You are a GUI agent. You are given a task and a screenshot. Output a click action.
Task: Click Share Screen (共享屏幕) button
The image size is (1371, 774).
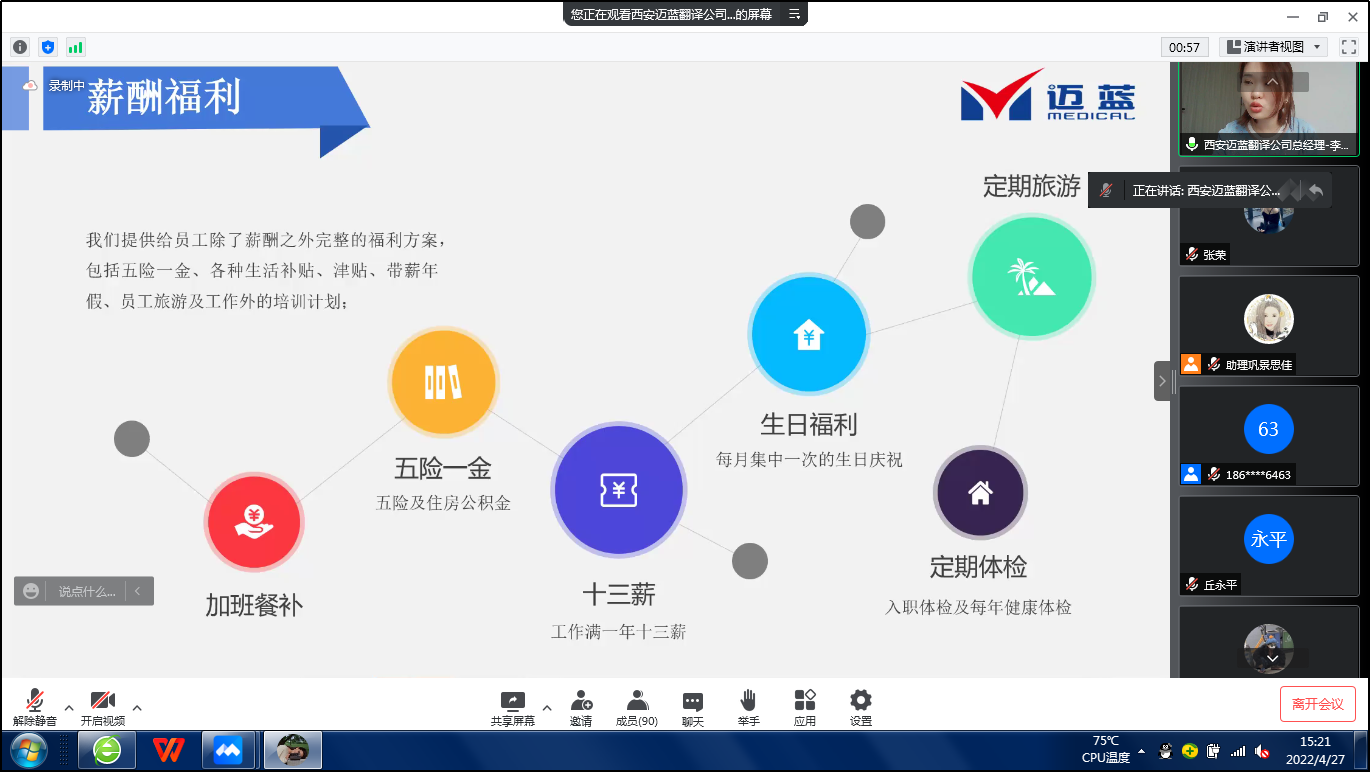[x=512, y=706]
